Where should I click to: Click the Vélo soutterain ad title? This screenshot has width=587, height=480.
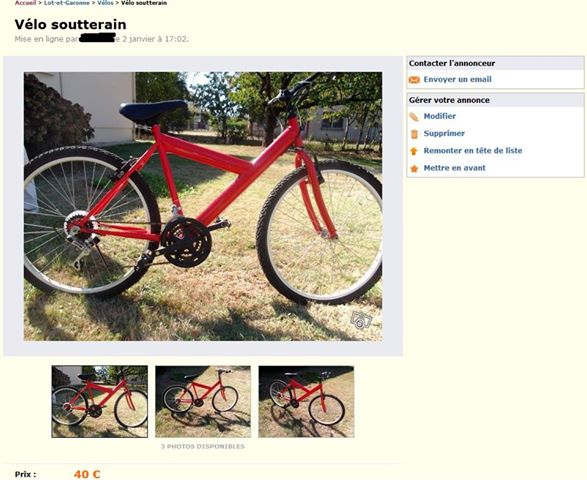(70, 24)
